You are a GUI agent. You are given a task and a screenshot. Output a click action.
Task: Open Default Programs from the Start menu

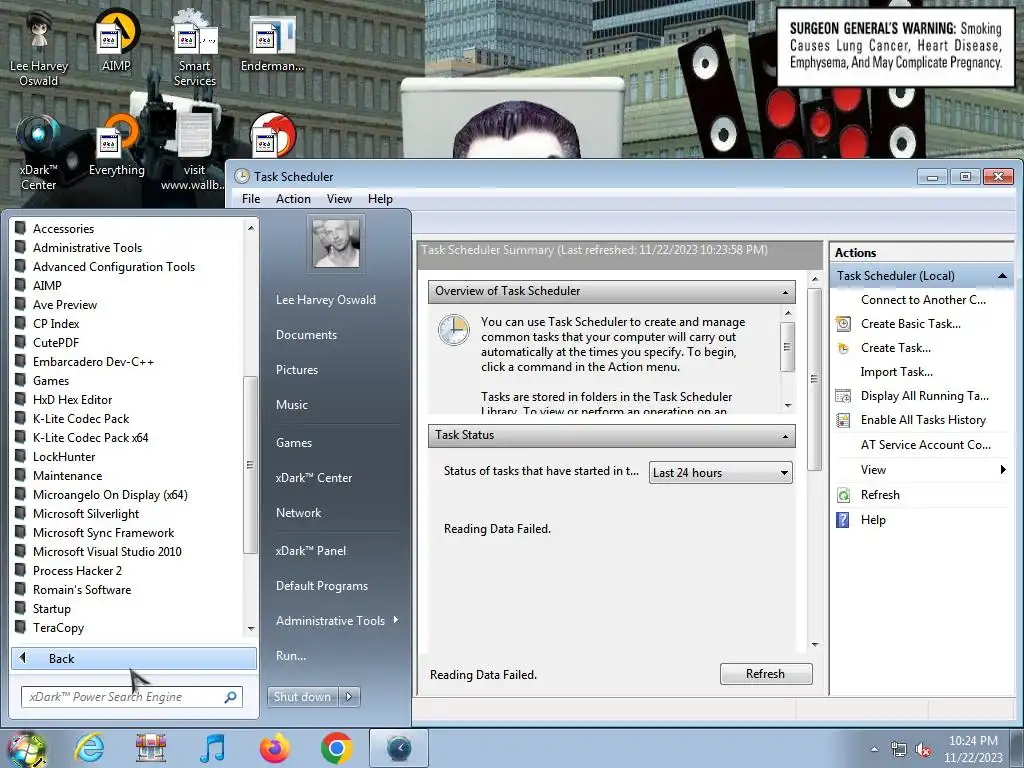click(x=322, y=586)
